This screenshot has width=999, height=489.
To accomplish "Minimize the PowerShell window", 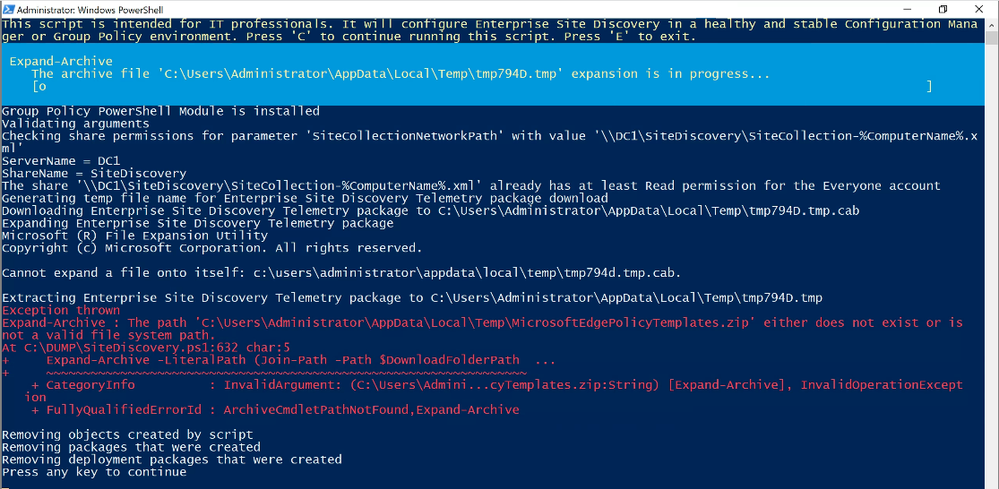I will (x=907, y=9).
